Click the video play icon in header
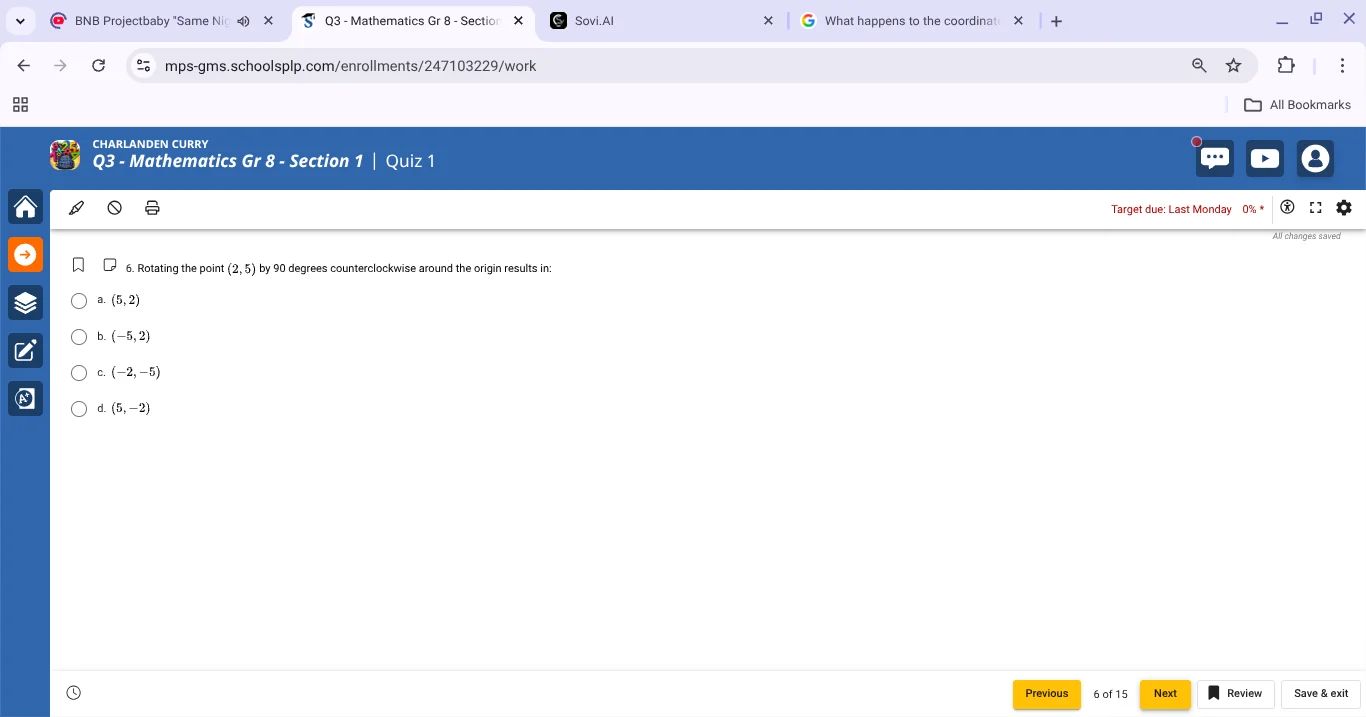This screenshot has height=717, width=1366. 1265,159
